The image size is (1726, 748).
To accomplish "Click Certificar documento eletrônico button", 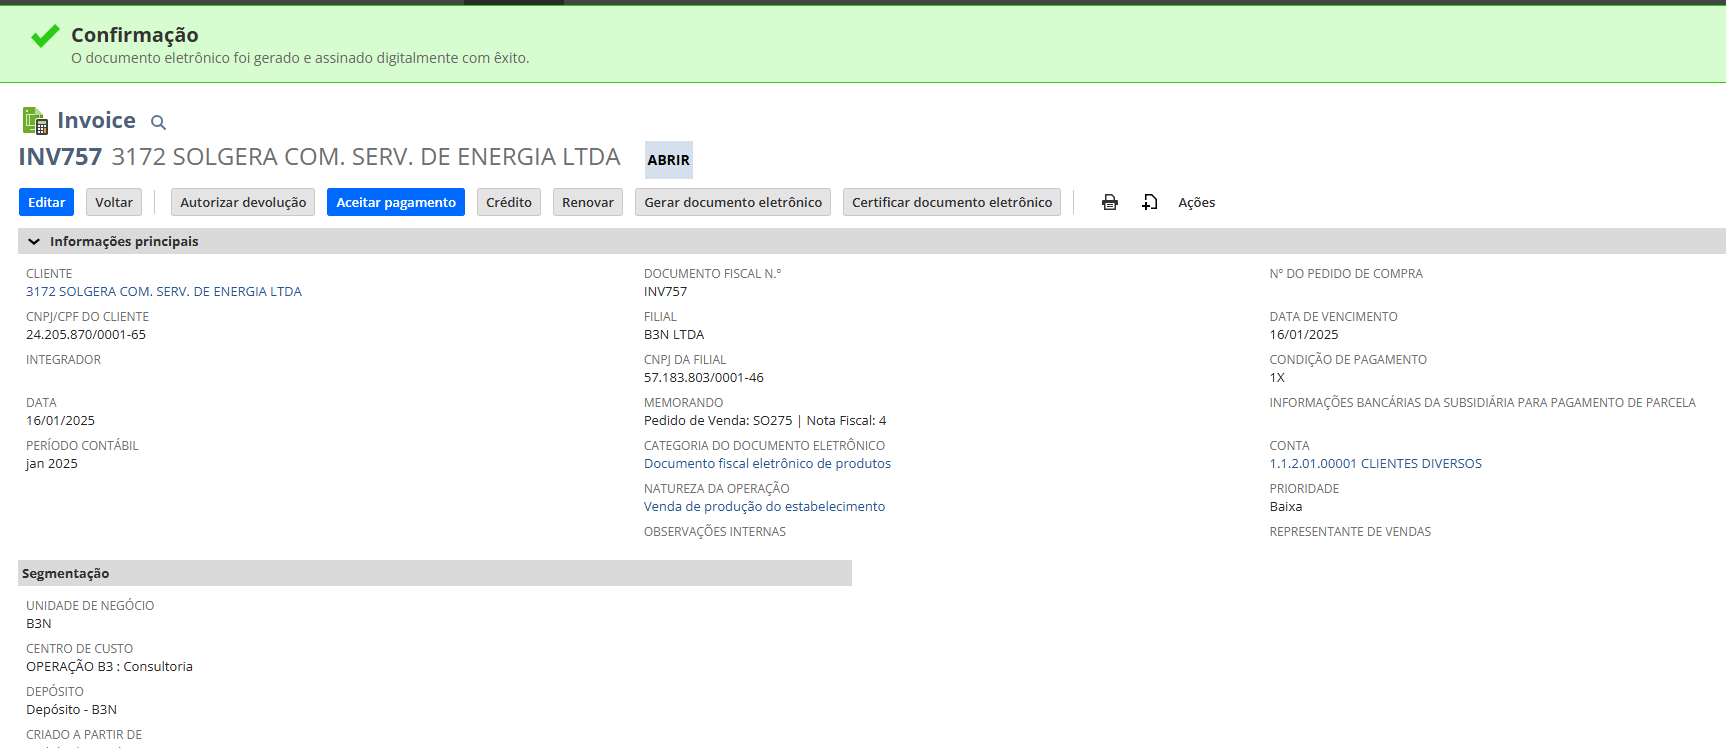I will (952, 202).
